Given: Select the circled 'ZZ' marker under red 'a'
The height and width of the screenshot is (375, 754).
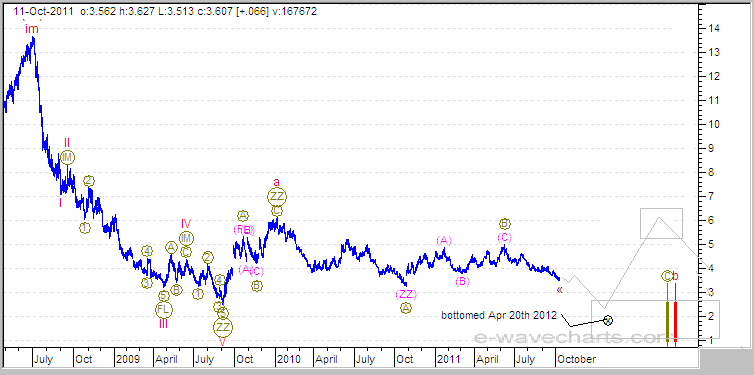Looking at the screenshot, I should 277,196.
